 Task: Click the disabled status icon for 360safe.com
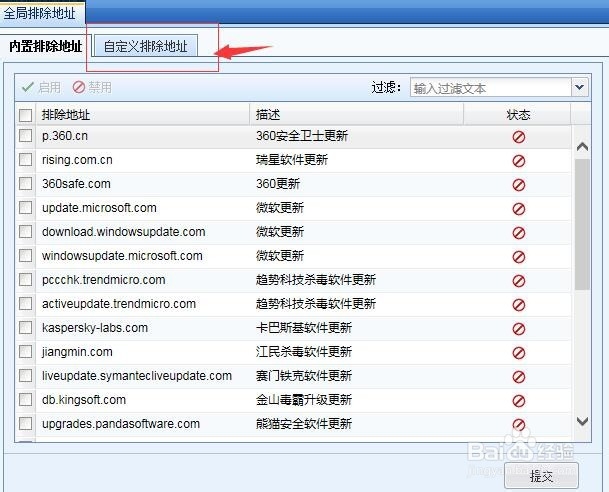pyautogui.click(x=519, y=185)
